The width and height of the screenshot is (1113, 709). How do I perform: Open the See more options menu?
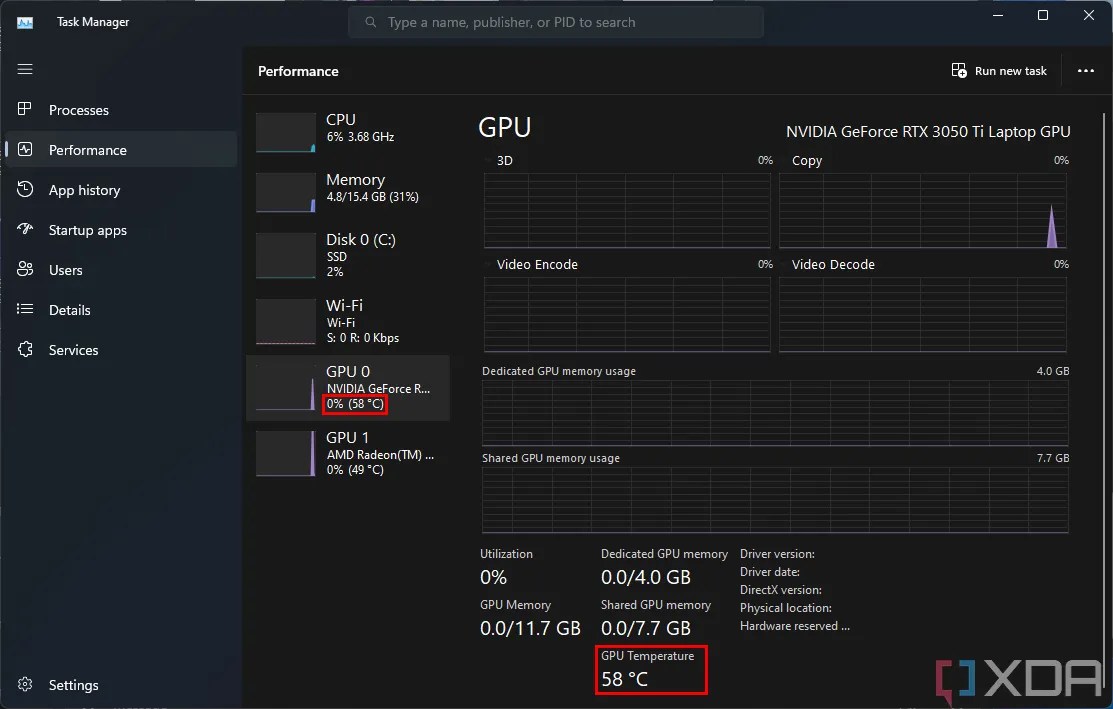[1085, 70]
